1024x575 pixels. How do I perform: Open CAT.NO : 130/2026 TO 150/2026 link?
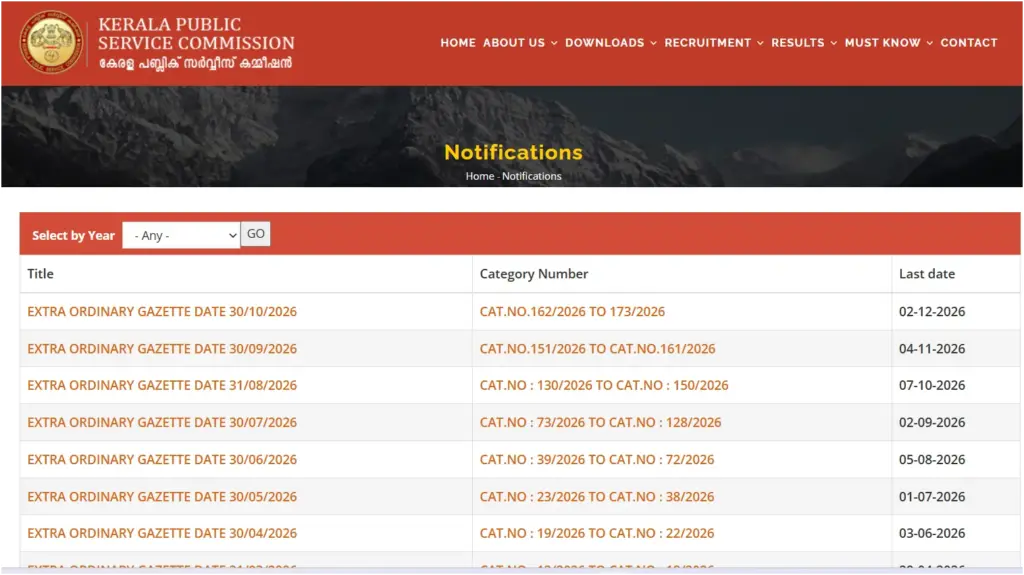(604, 386)
